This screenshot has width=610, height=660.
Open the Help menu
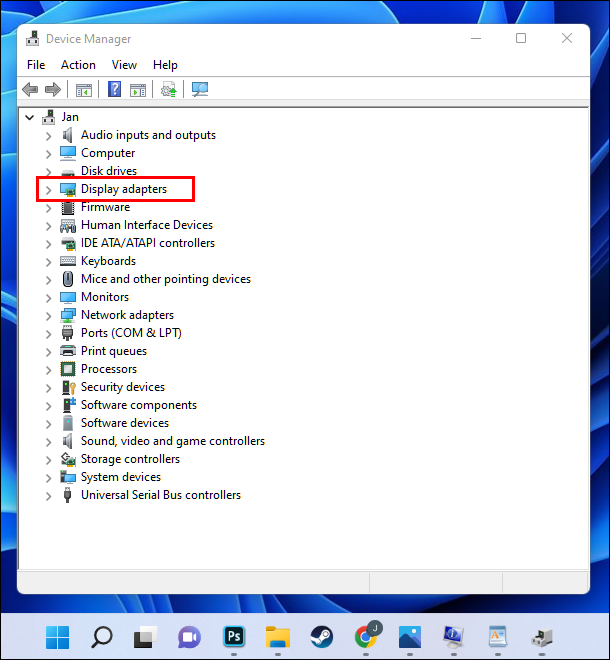[165, 65]
